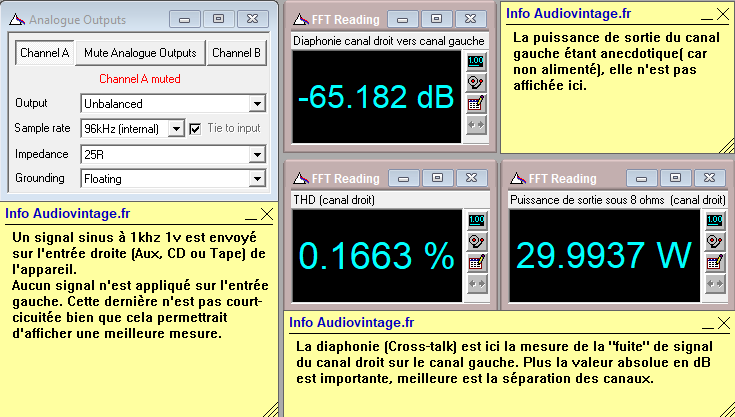Click precision 1.00 icon in THD reading
This screenshot has width=735, height=417.
tap(477, 220)
